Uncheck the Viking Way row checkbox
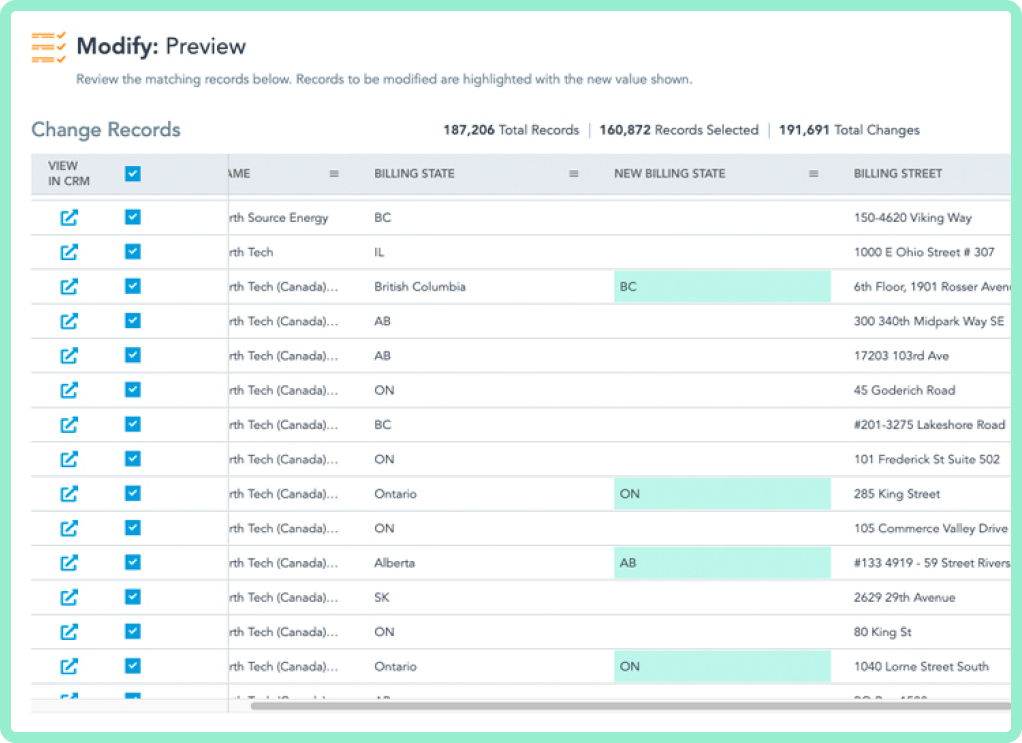Screen dimensions: 1022x743 pyautogui.click(x=133, y=217)
